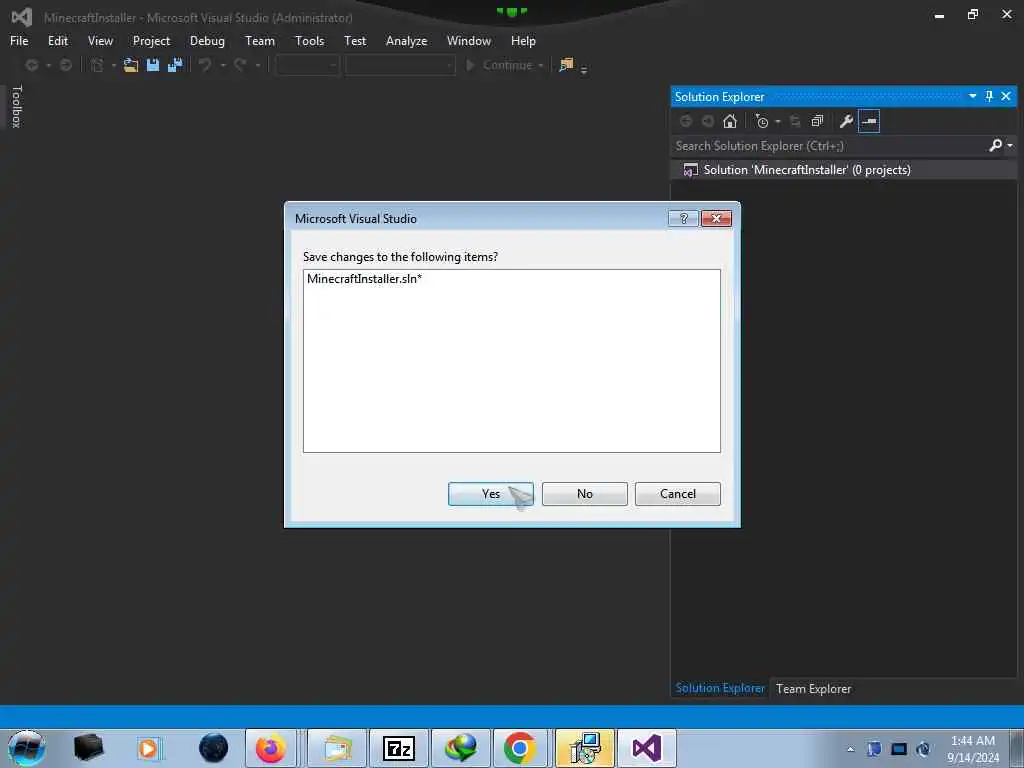1024x768 pixels.
Task: Expand the Continue button dropdown arrow
Action: (x=541, y=65)
